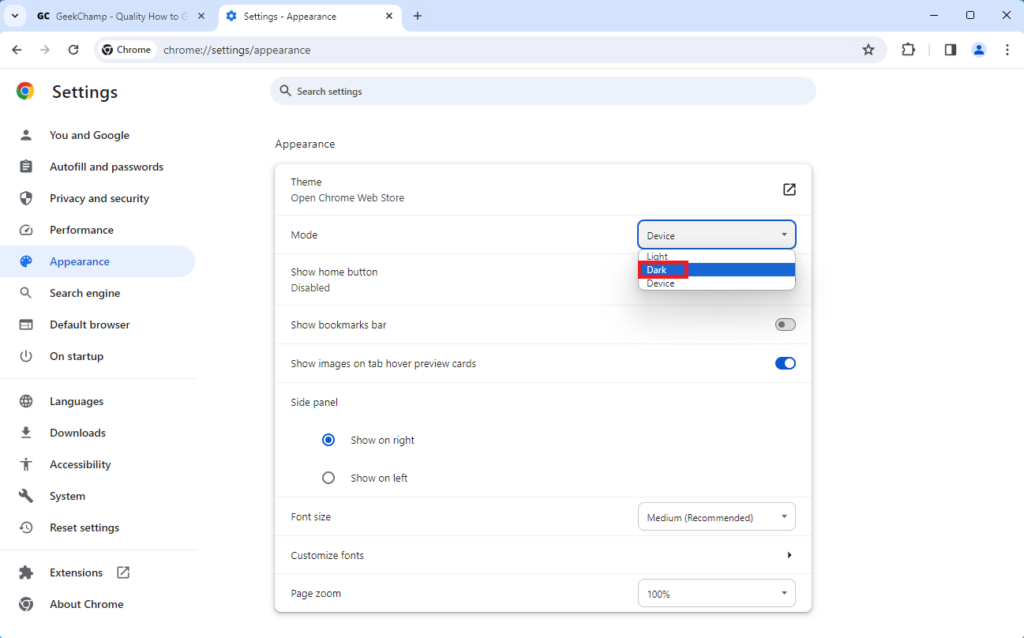Viewport: 1024px width, 638px height.
Task: Click the bookmark star icon in address bar
Action: point(868,50)
